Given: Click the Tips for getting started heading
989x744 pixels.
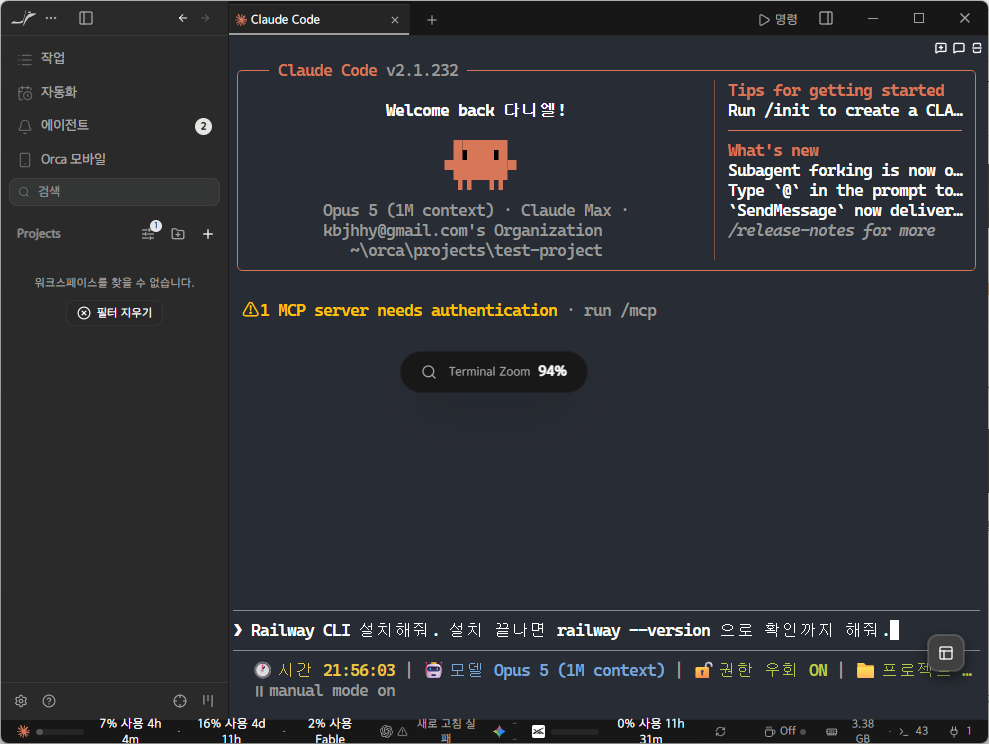Looking at the screenshot, I should tap(836, 90).
